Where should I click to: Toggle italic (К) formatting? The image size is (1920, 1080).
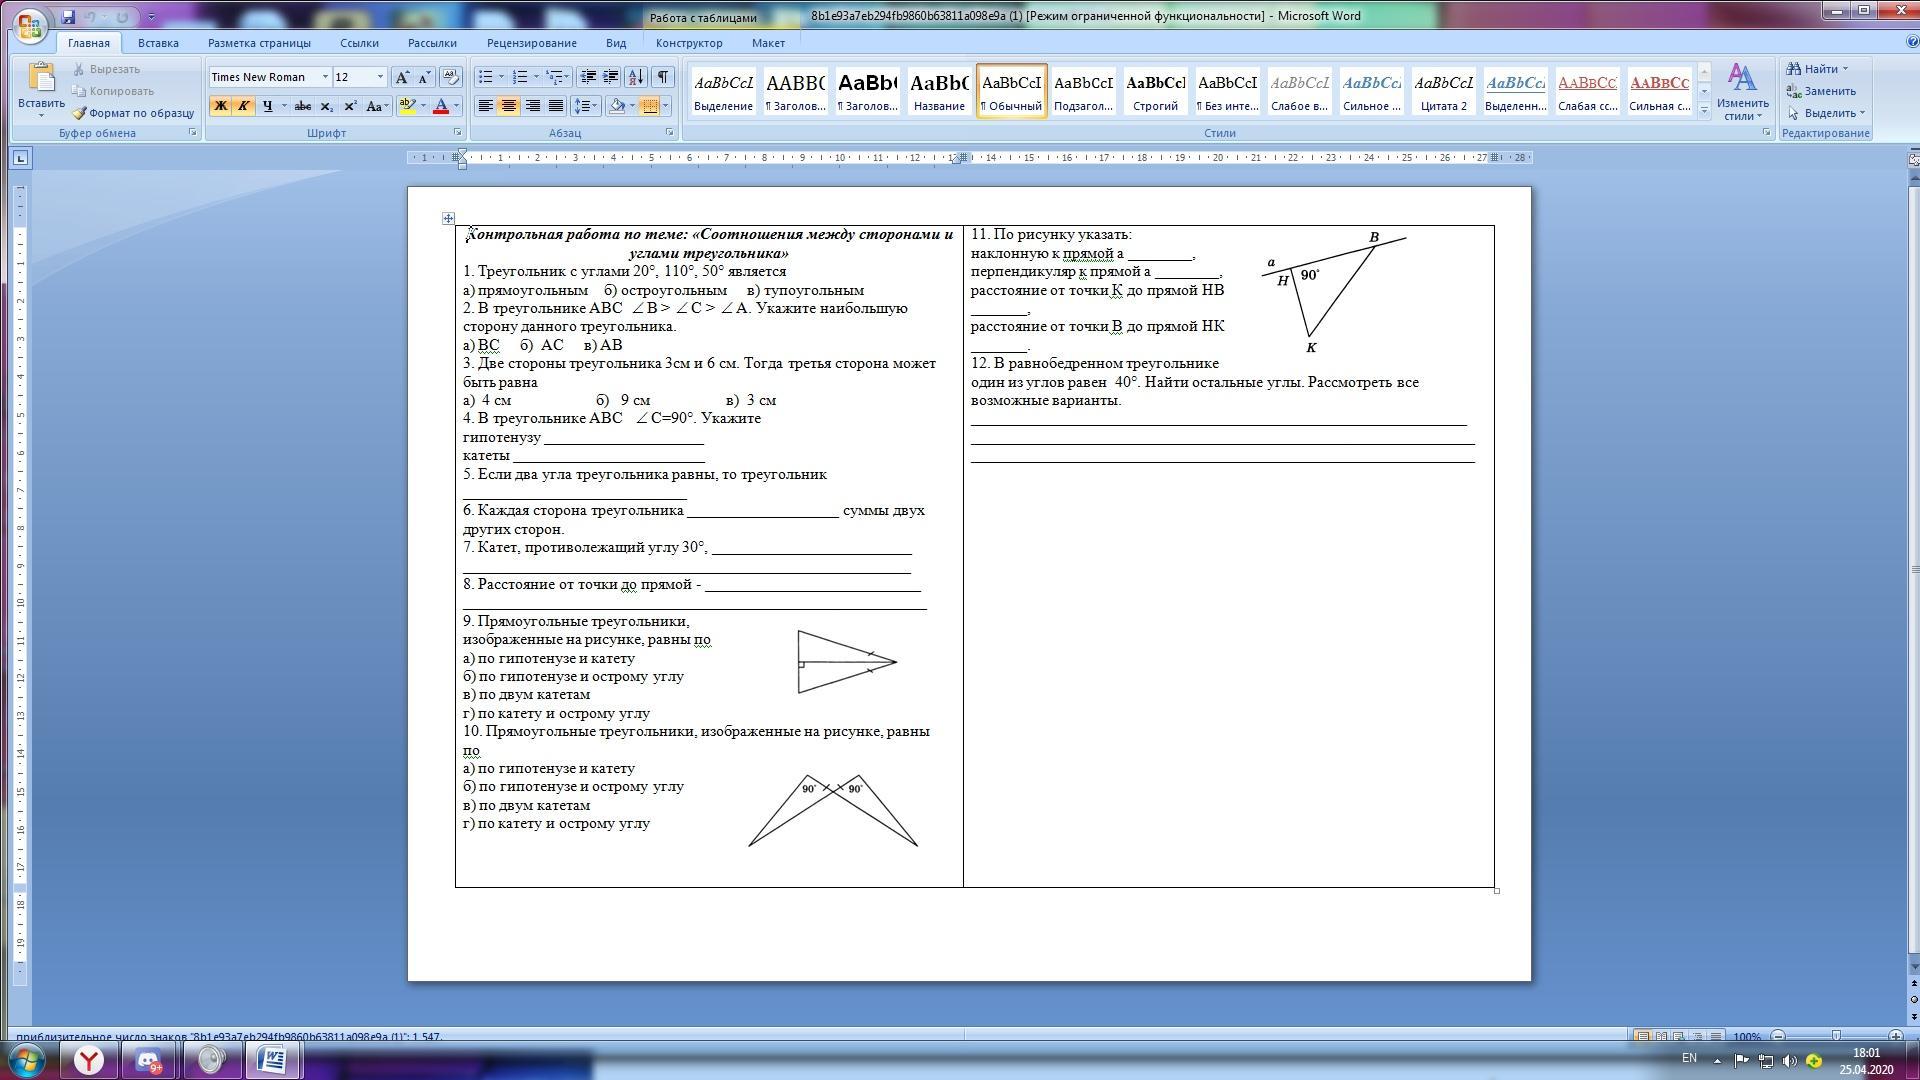point(243,106)
